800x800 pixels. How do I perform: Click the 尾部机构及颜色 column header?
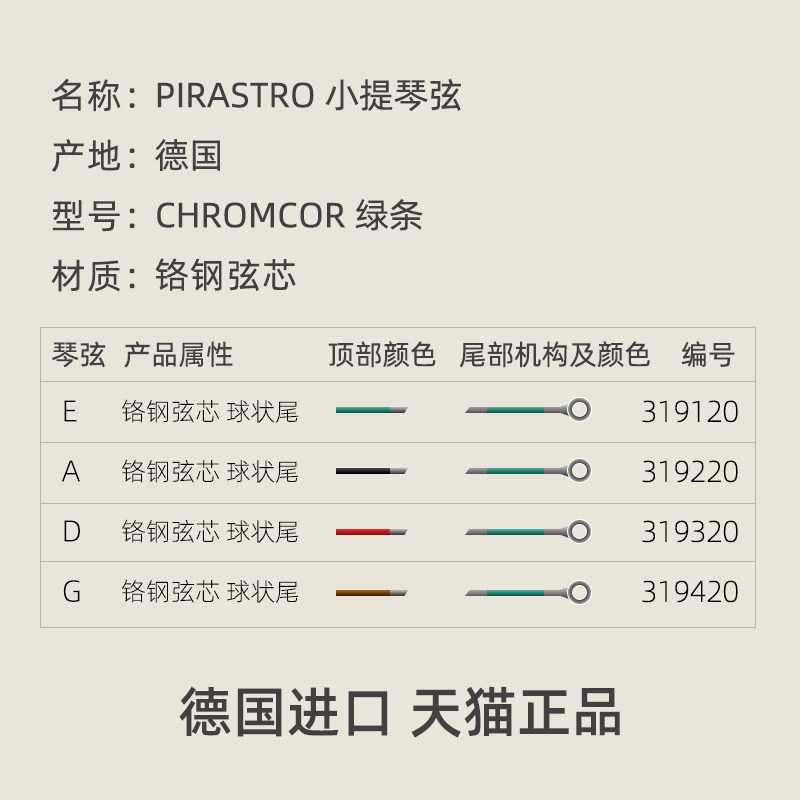[x=555, y=355]
